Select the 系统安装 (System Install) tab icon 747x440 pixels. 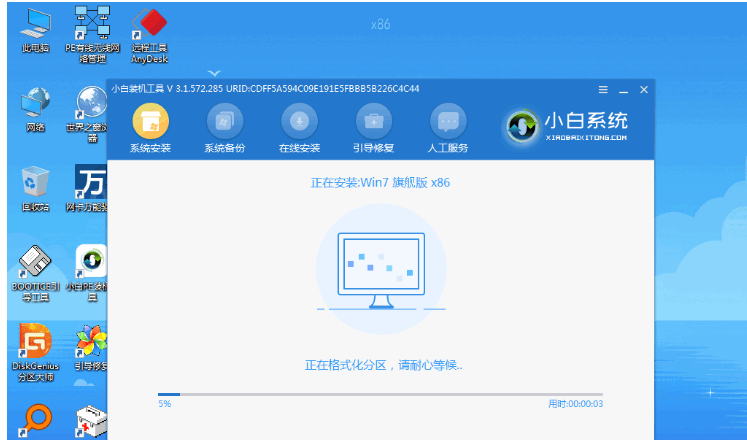150,121
